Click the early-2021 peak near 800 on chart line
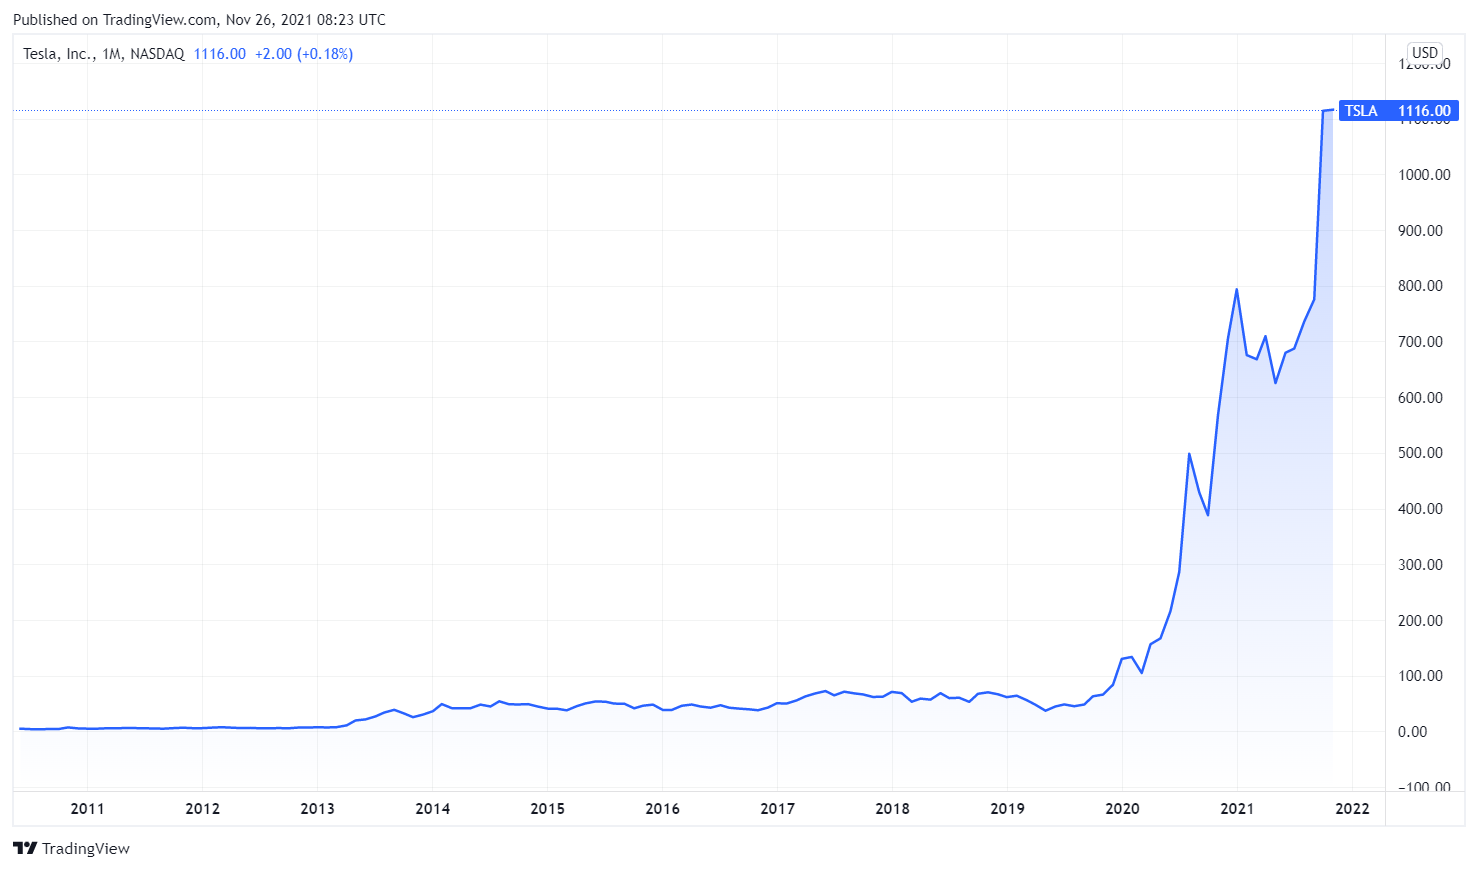Screen dimensions: 1478x870 [x=1237, y=290]
